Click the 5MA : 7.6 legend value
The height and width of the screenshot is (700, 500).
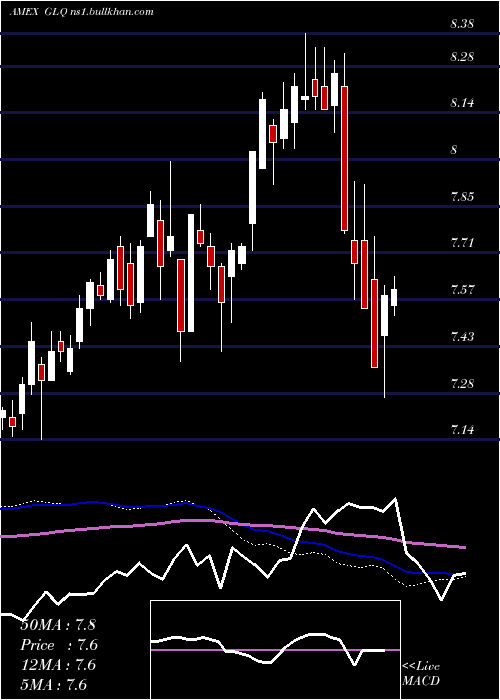click(x=54, y=684)
